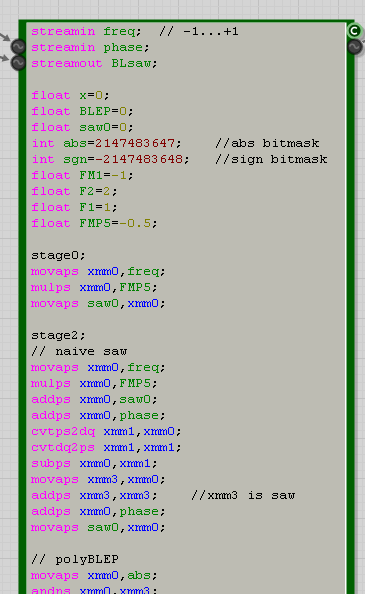Click the stage0; label line

58,255
